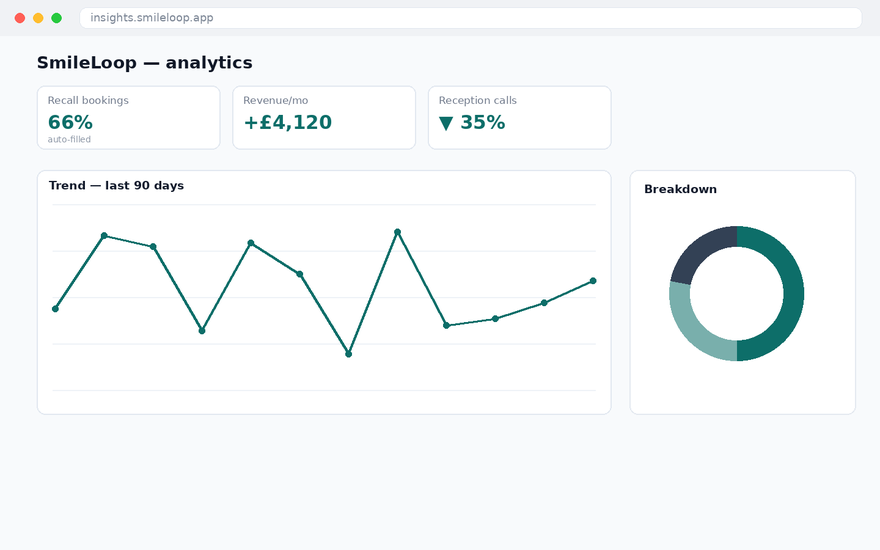Minimize the window with the yellow button
The image size is (880, 550).
[38, 18]
